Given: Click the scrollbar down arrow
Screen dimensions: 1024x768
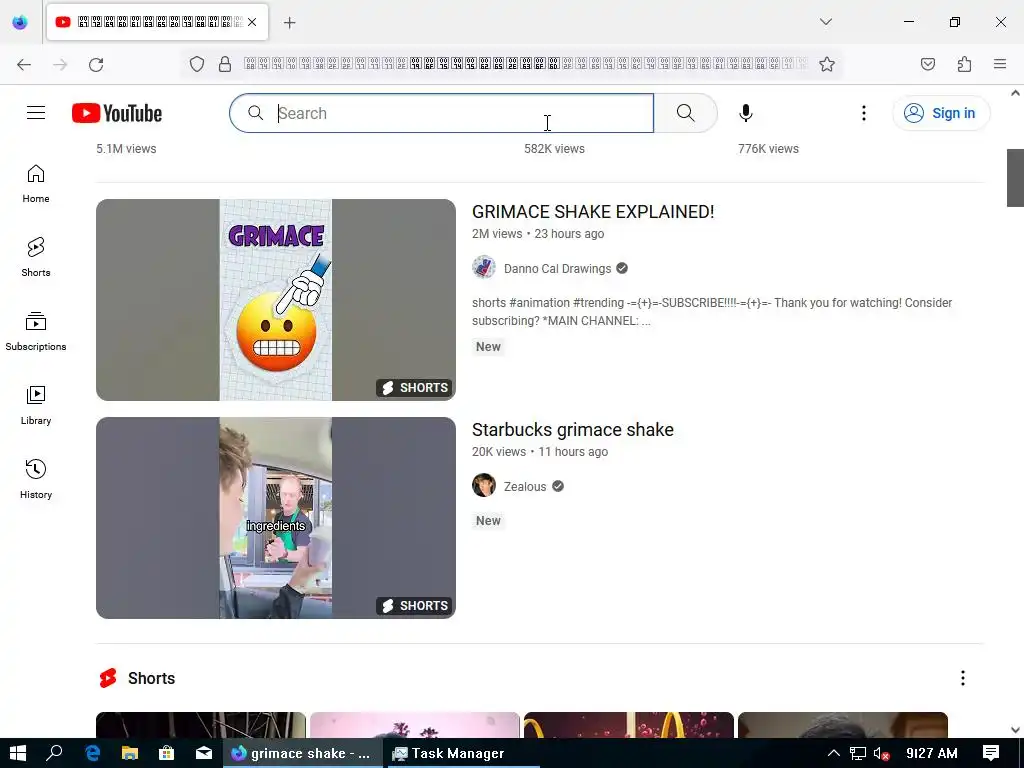Looking at the screenshot, I should coord(1015,730).
